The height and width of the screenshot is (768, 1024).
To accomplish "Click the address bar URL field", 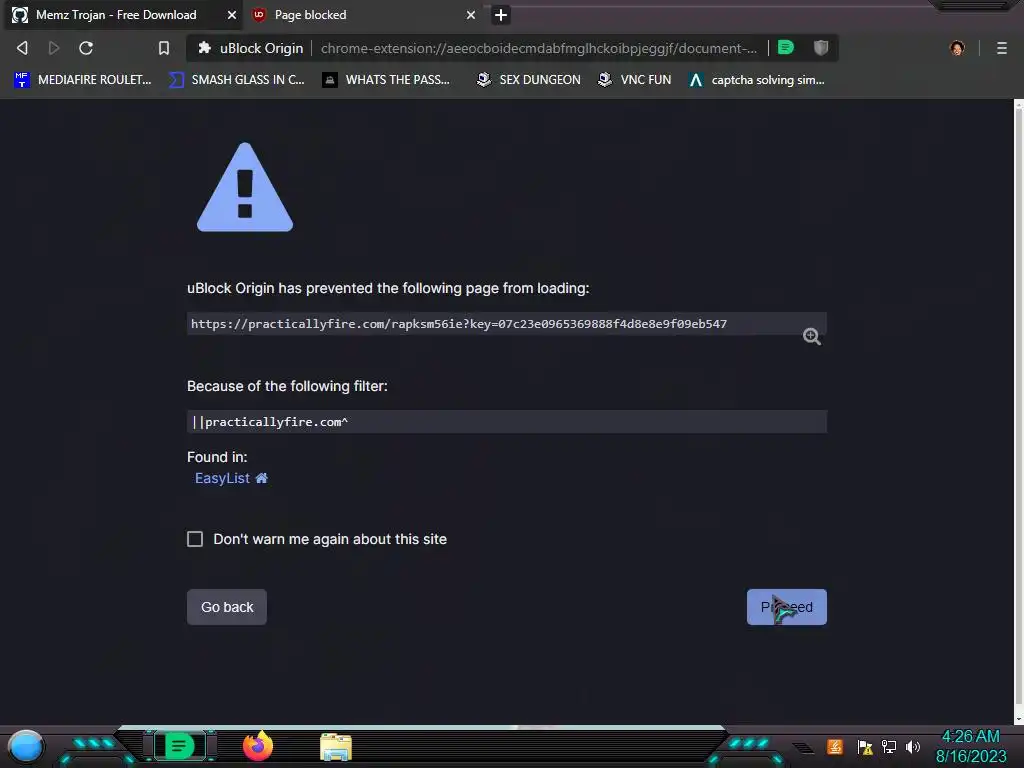I will (539, 48).
